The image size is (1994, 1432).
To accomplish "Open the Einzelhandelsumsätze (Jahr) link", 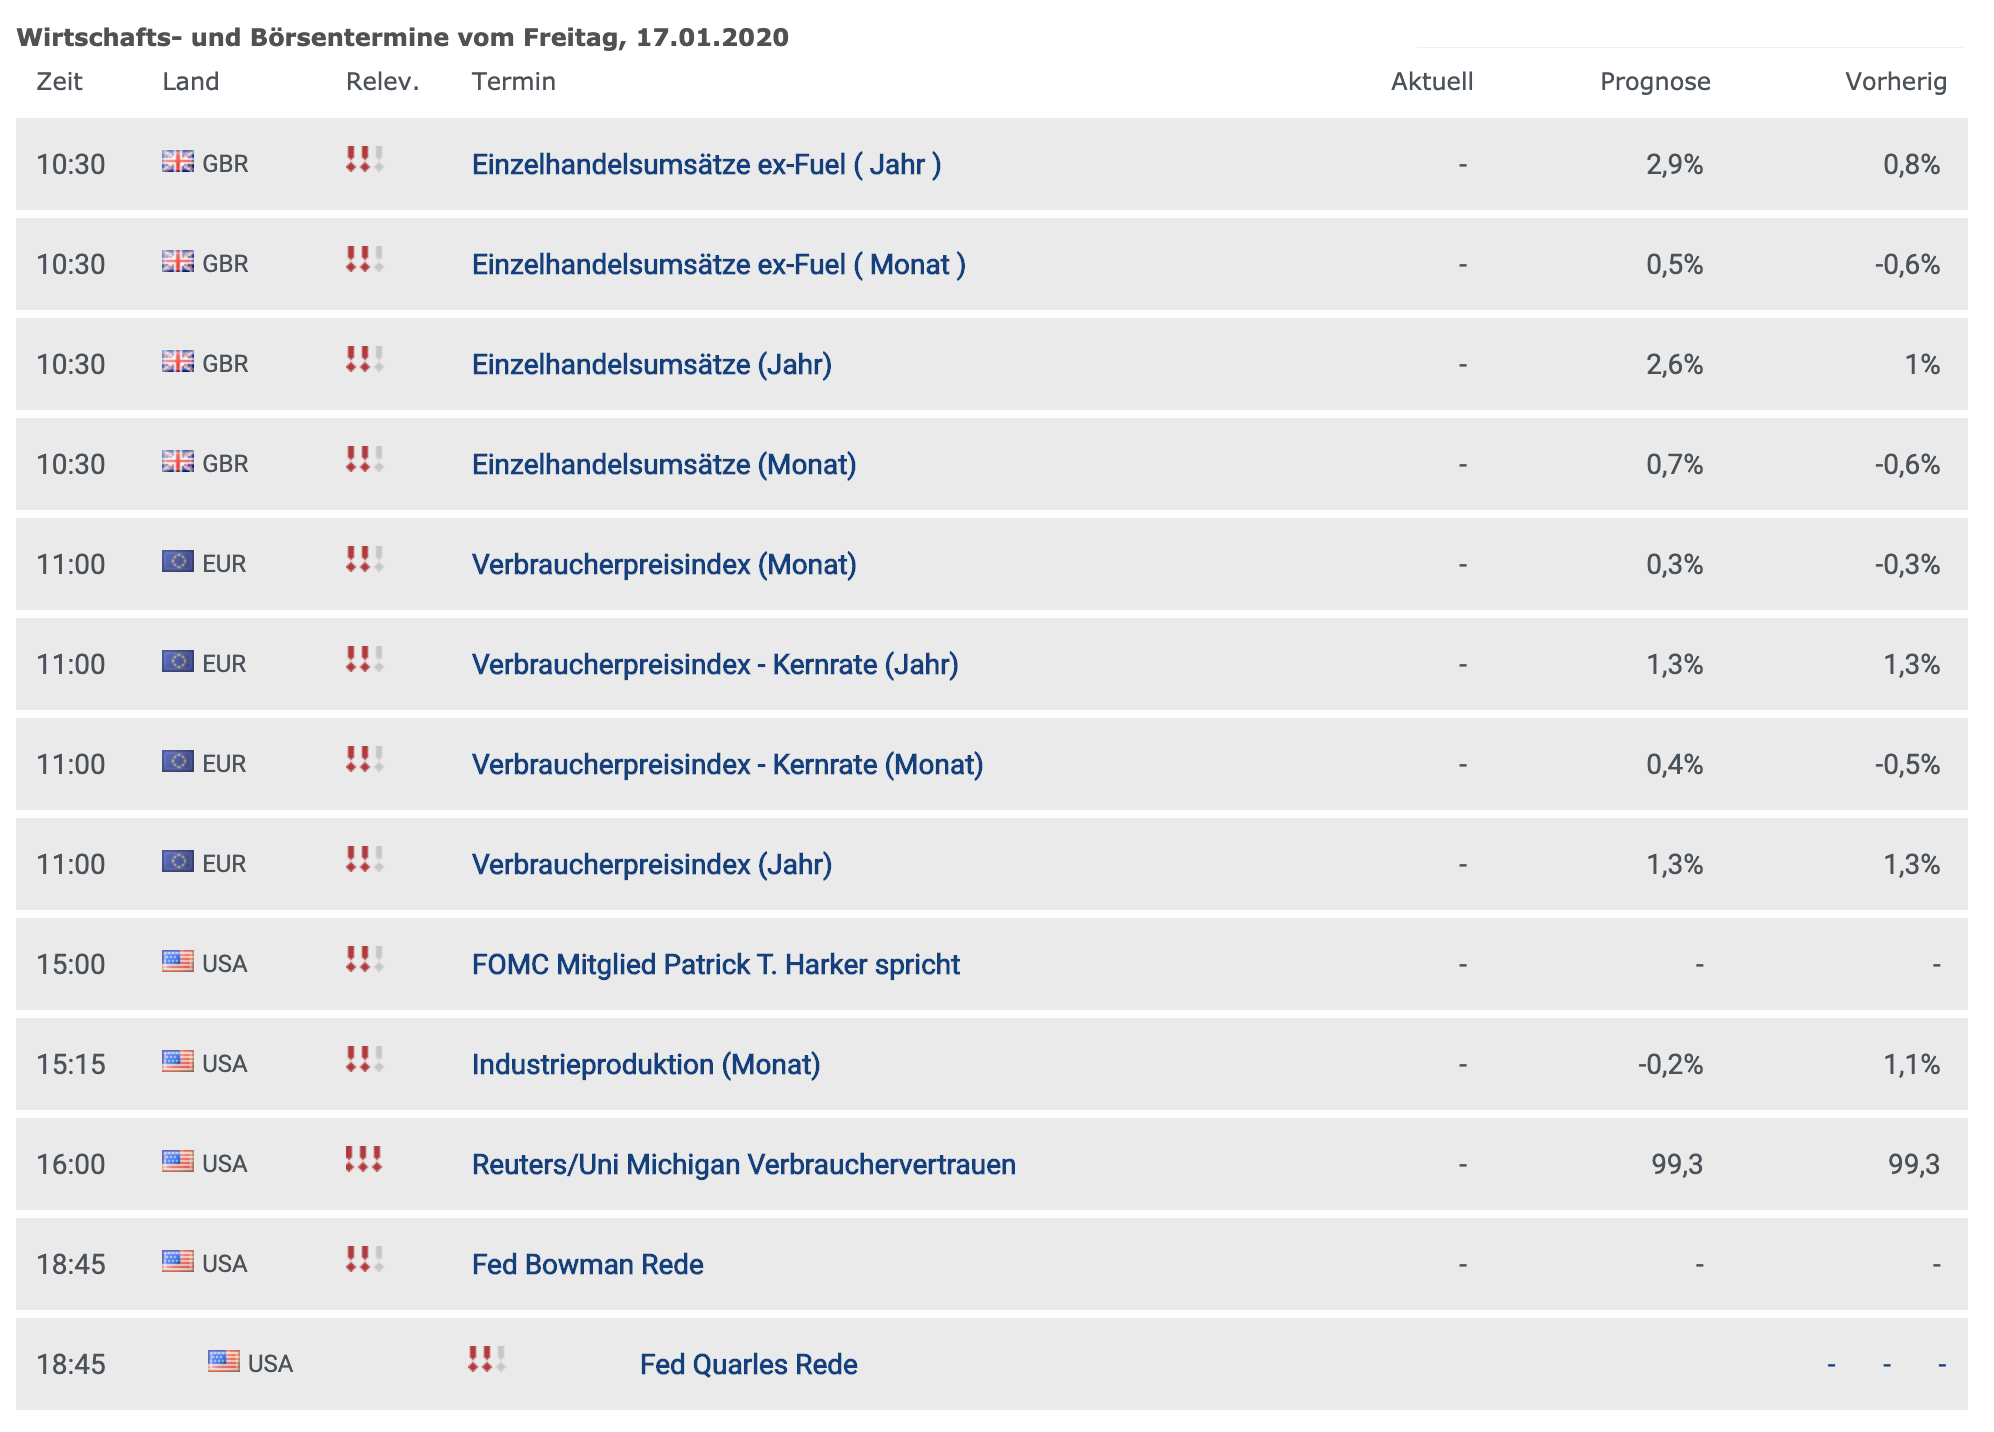I will tap(652, 364).
